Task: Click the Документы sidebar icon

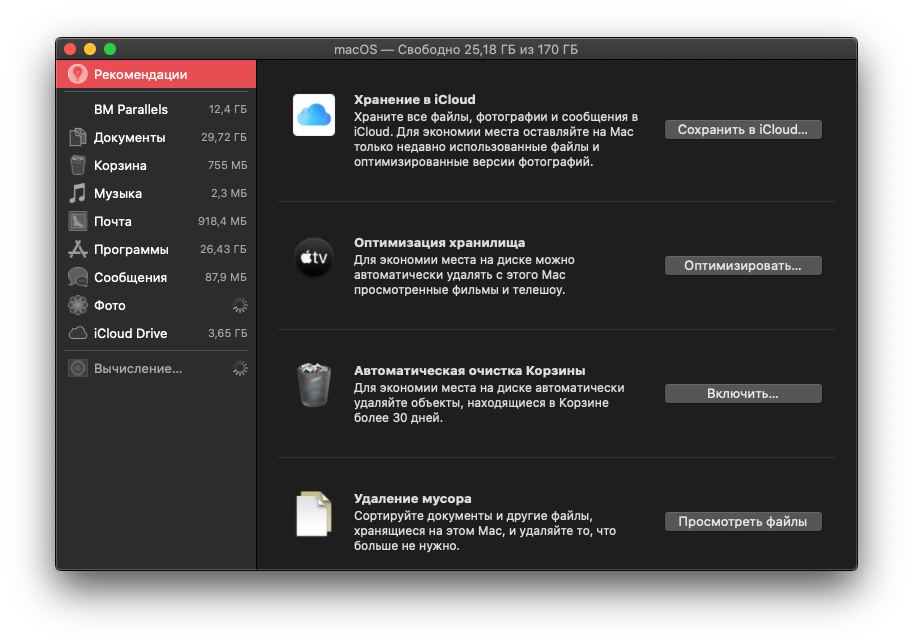Action: [x=77, y=137]
